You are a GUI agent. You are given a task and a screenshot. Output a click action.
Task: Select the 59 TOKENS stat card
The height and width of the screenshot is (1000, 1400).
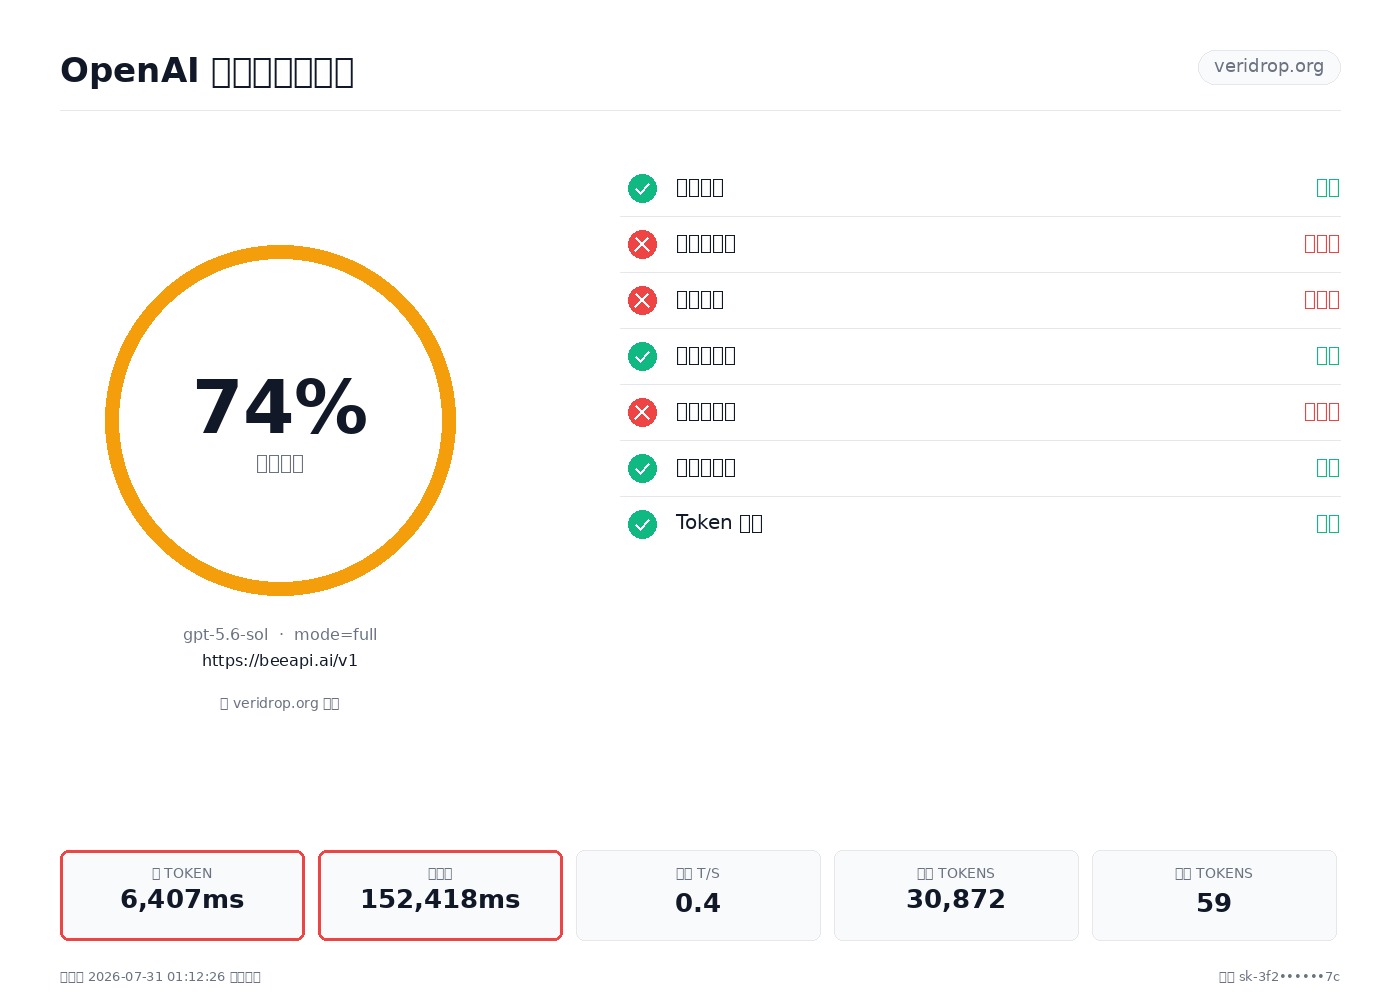tap(1214, 895)
